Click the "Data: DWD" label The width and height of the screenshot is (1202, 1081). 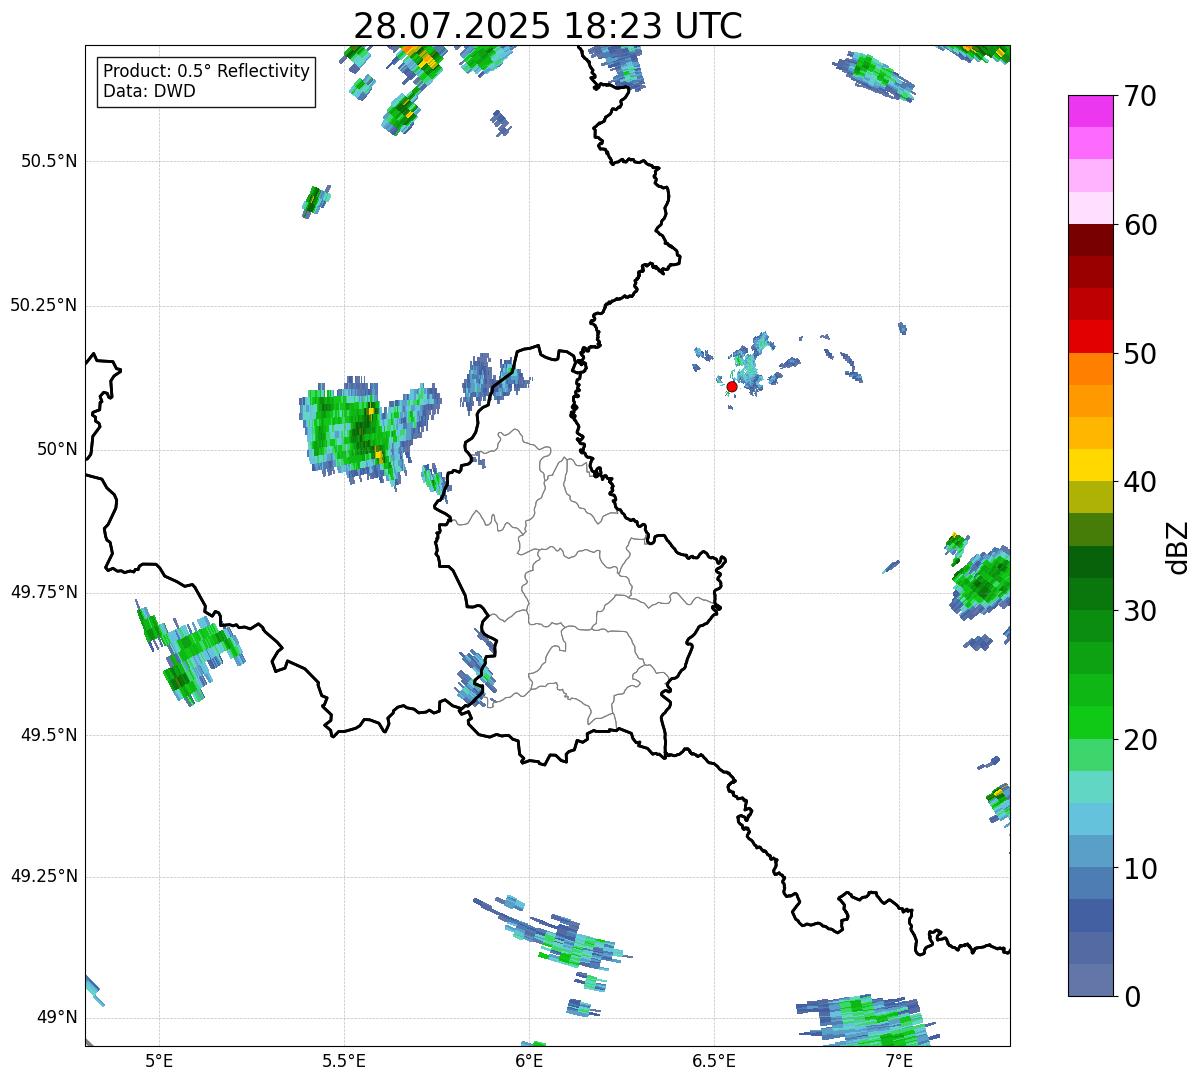click(149, 92)
